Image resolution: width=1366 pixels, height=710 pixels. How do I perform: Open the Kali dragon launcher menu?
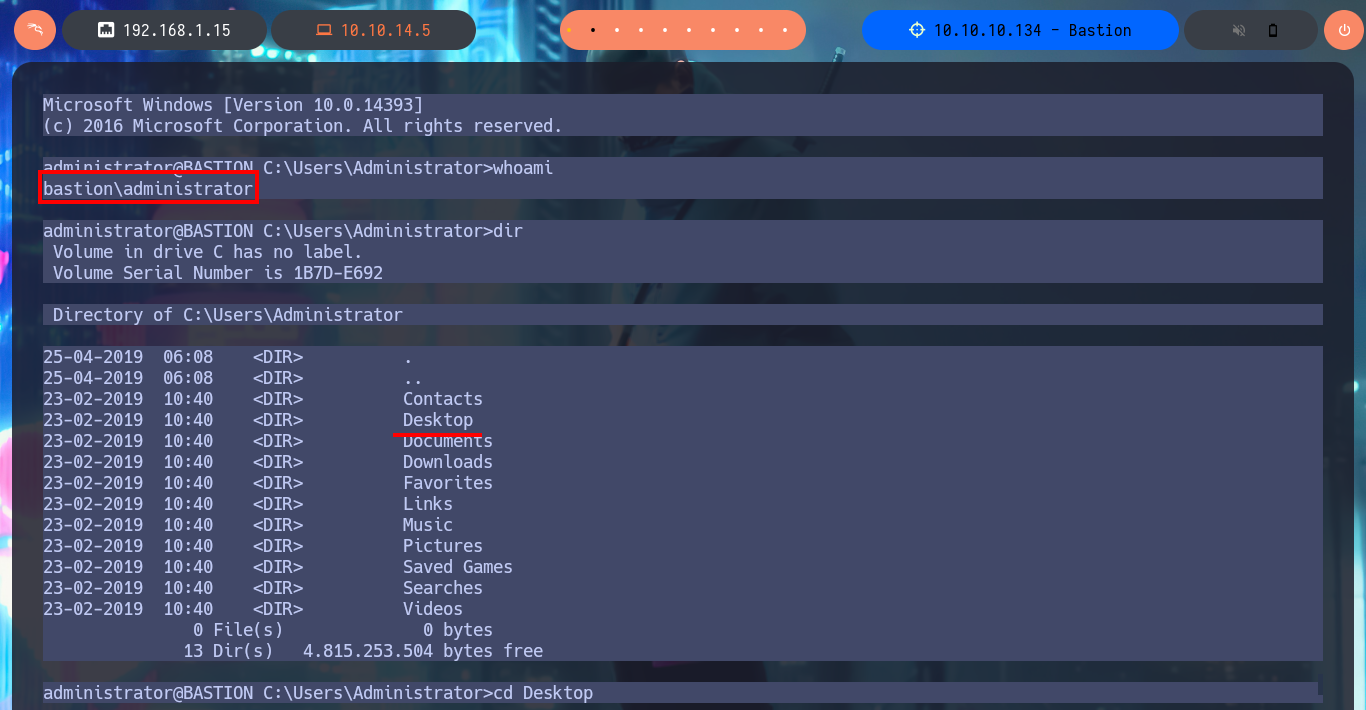click(x=35, y=30)
